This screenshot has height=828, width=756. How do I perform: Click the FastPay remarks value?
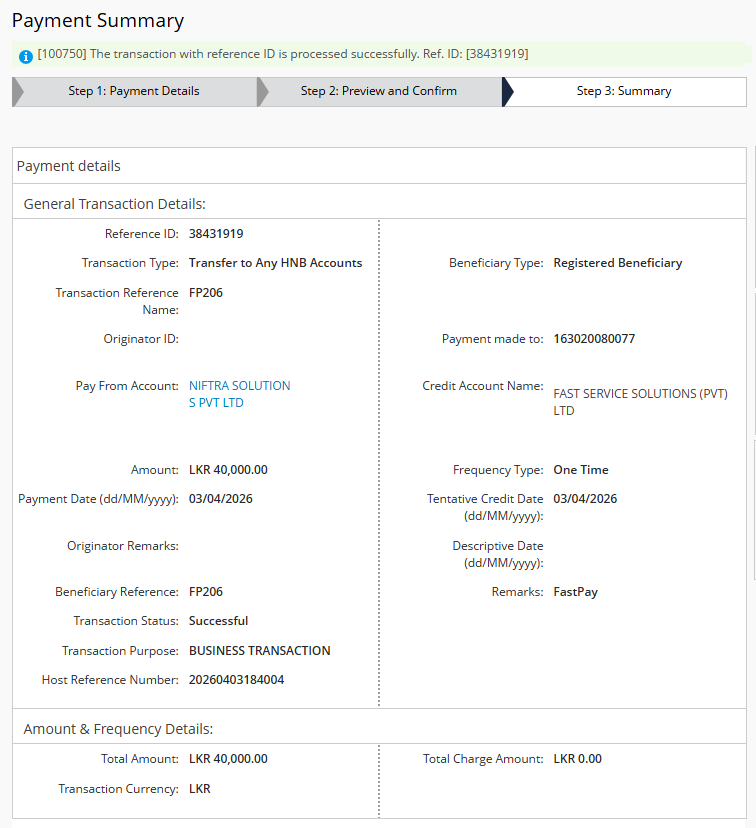(575, 592)
